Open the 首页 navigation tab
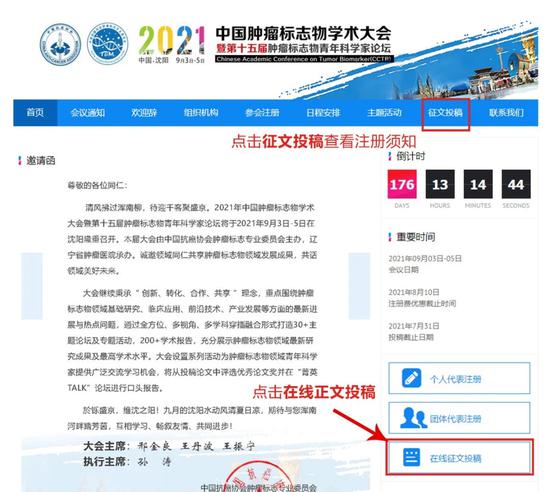The width and height of the screenshot is (550, 492). (x=35, y=113)
